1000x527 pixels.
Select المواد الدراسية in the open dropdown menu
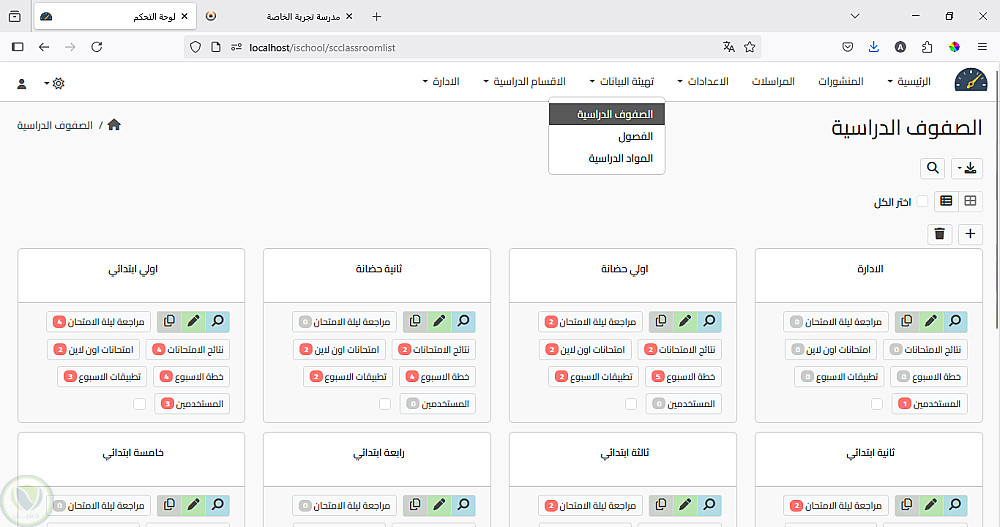point(607,158)
